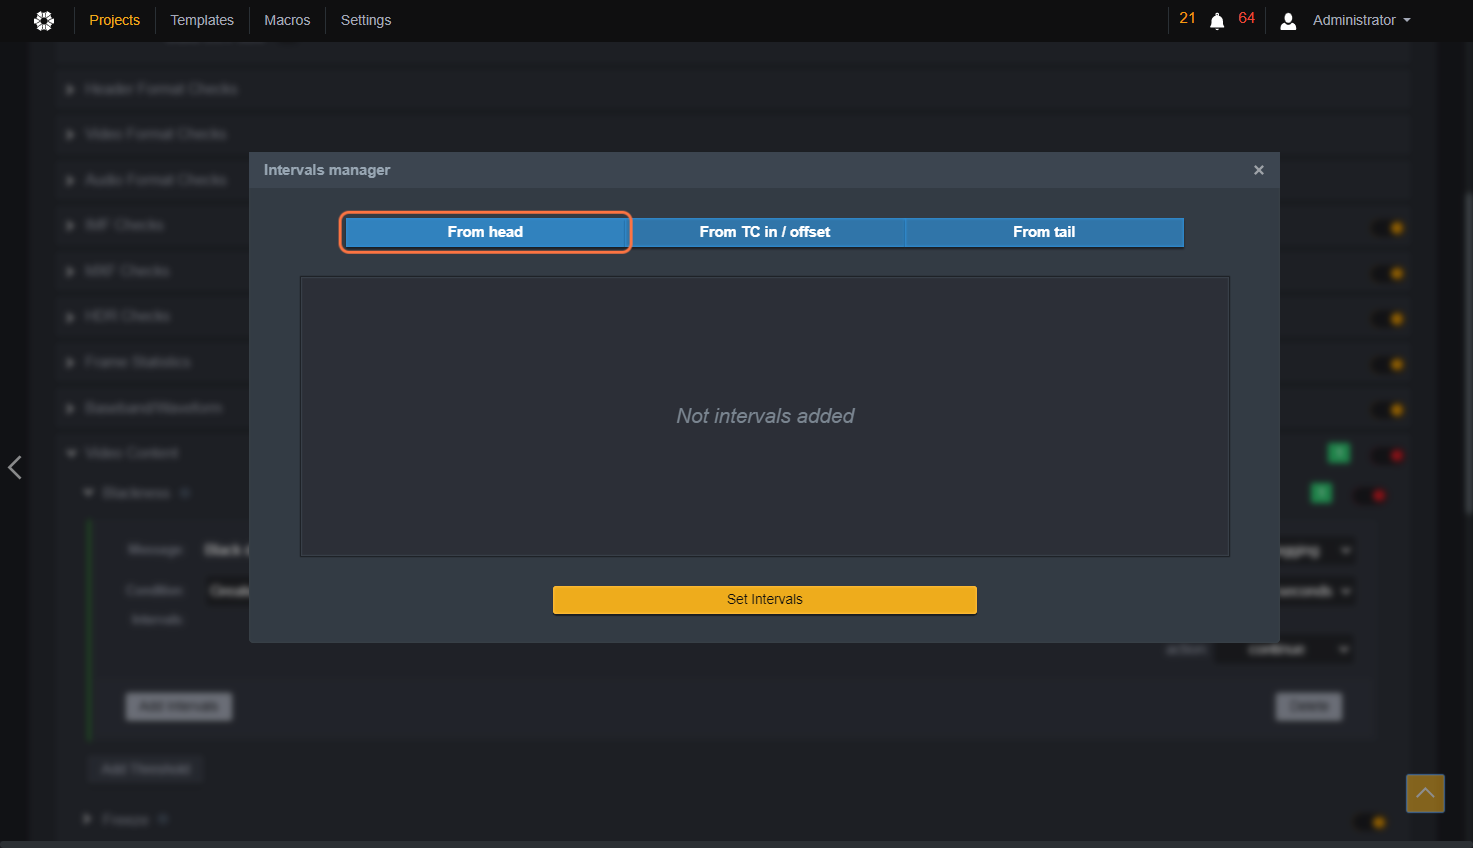Screen dimensions: 1473x848
Task: Click the orange 21 notification count
Action: pyautogui.click(x=1187, y=18)
